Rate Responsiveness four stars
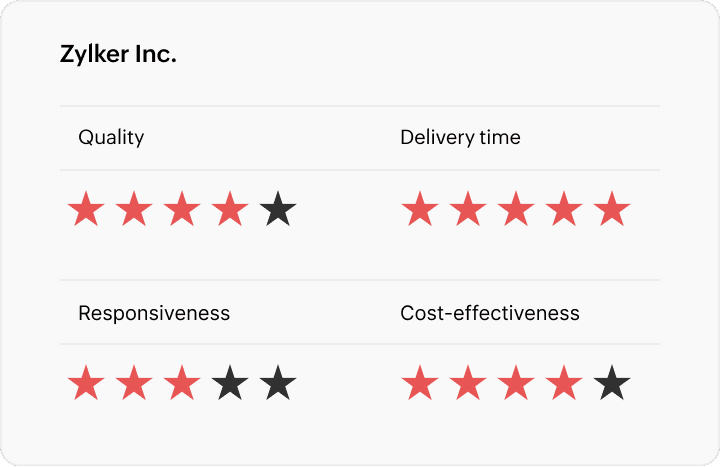 pos(230,383)
